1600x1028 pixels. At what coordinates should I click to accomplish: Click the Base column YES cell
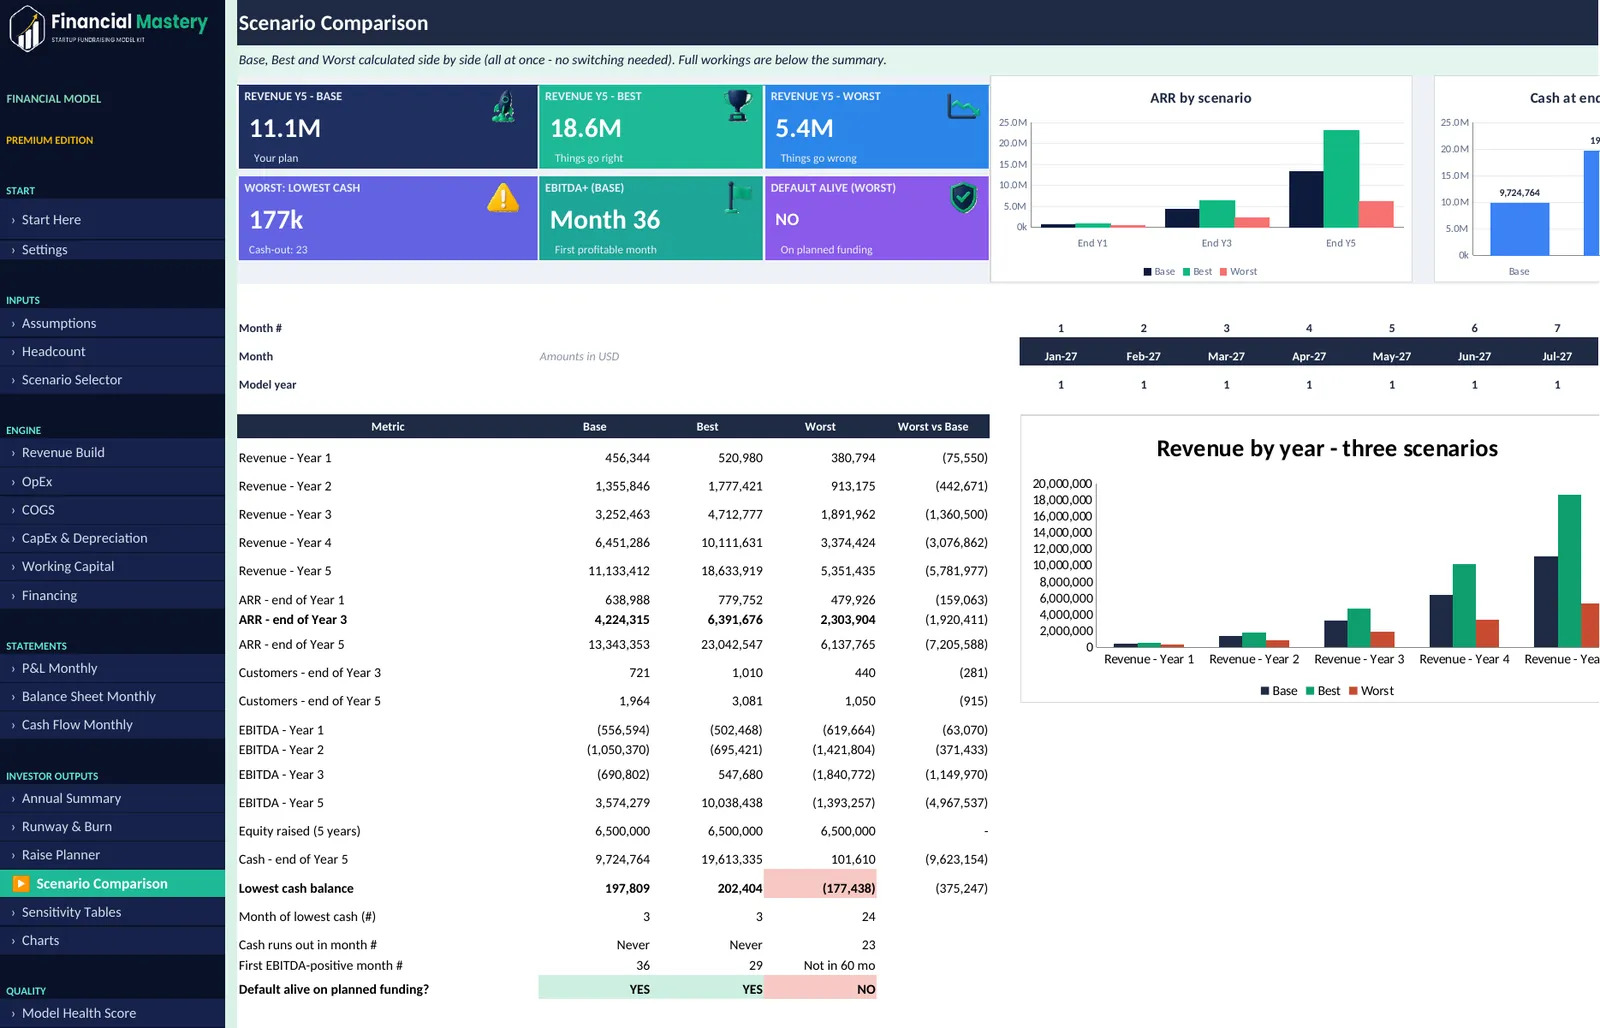point(595,989)
